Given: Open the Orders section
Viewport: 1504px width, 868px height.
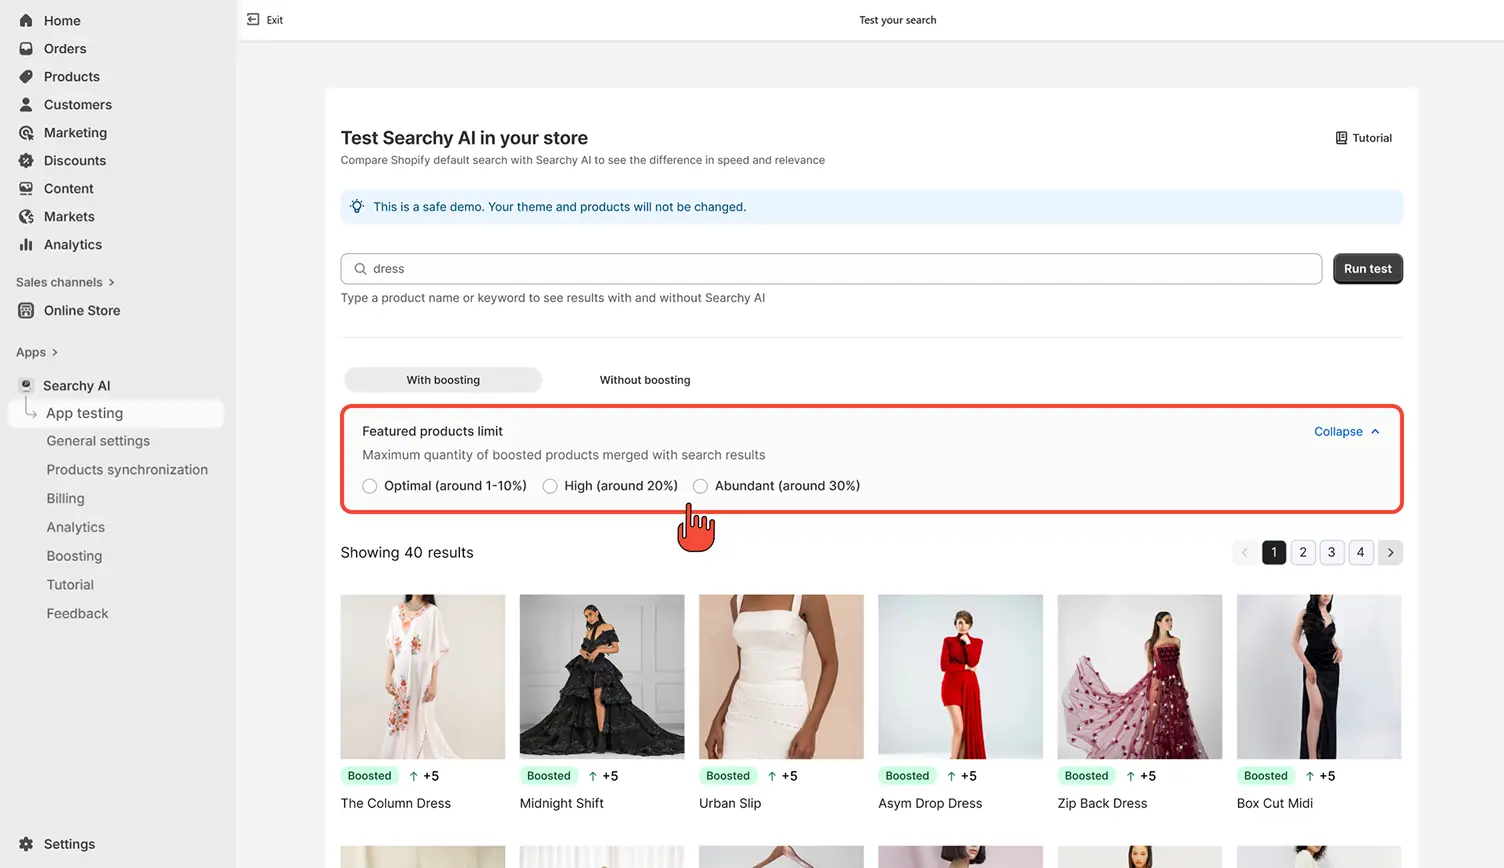Looking at the screenshot, I should (x=65, y=48).
